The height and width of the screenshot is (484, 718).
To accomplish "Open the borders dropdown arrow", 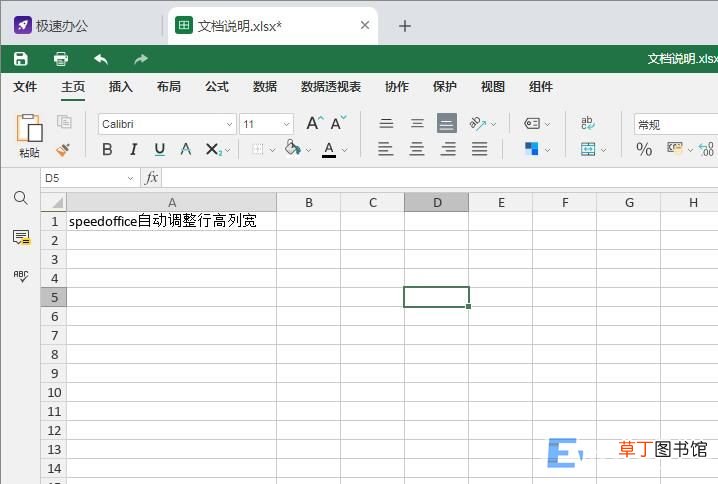I will (272, 150).
